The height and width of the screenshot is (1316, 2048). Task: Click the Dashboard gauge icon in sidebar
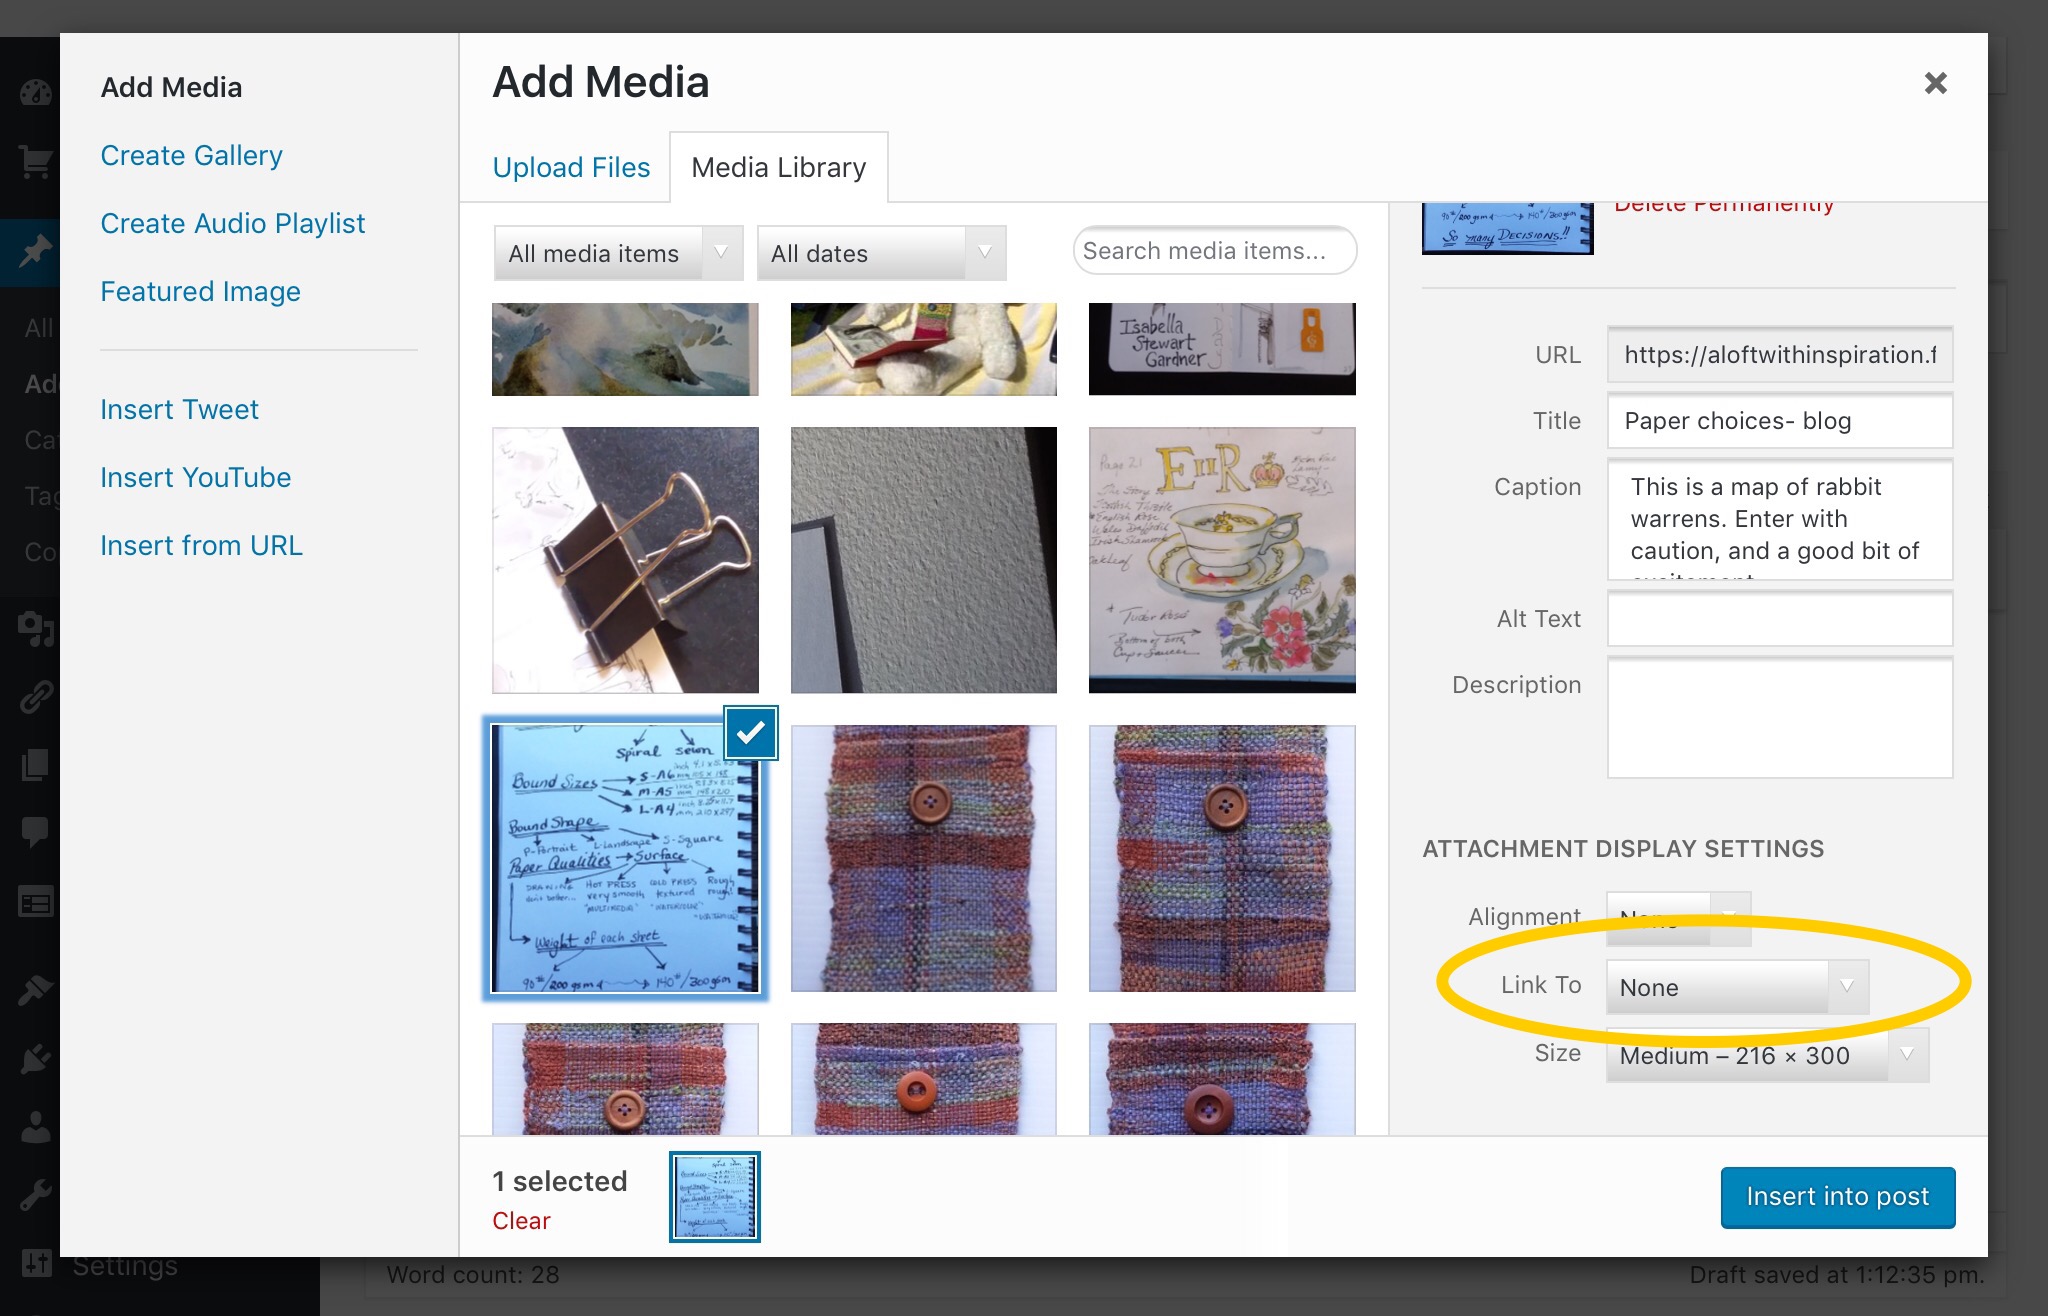(x=34, y=93)
